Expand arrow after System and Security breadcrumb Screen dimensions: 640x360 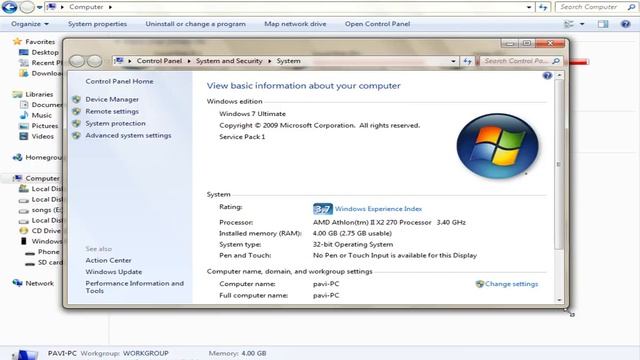[x=270, y=61]
